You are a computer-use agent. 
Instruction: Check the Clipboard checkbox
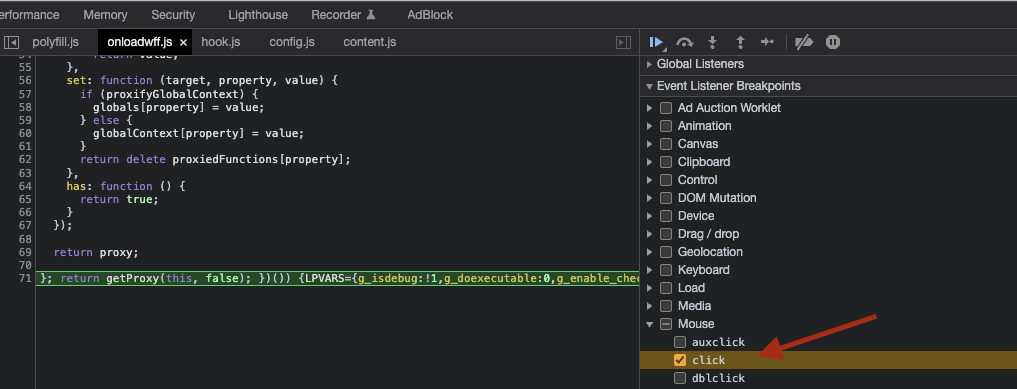point(666,162)
